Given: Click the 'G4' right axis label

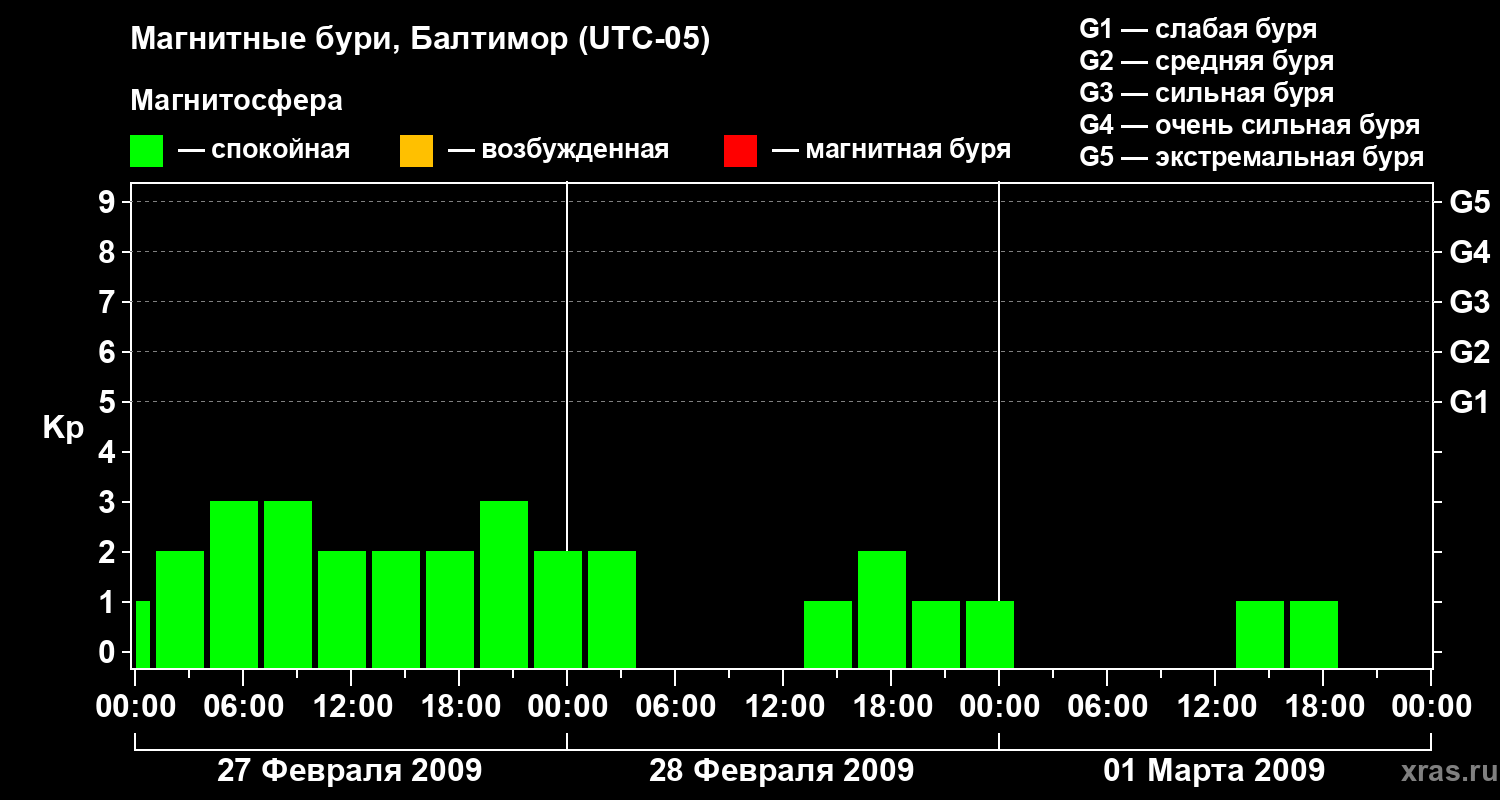Looking at the screenshot, I should coord(1469,252).
